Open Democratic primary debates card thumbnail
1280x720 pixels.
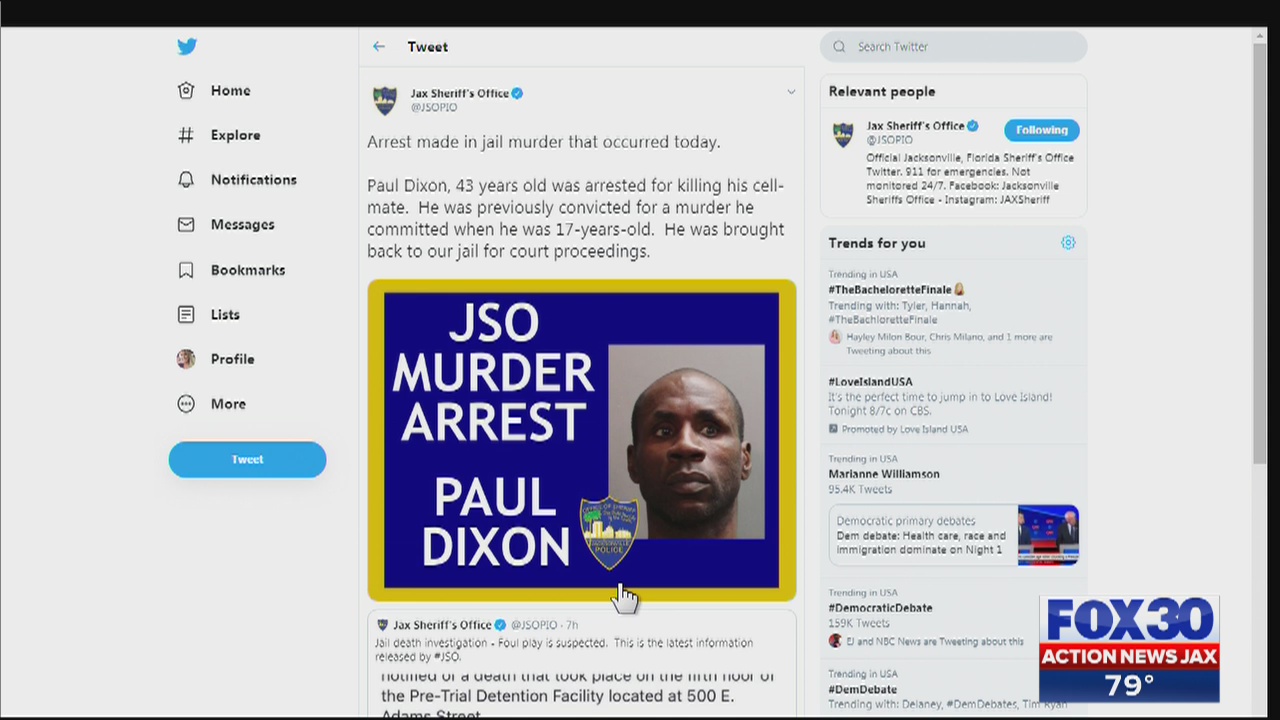click(x=1048, y=535)
